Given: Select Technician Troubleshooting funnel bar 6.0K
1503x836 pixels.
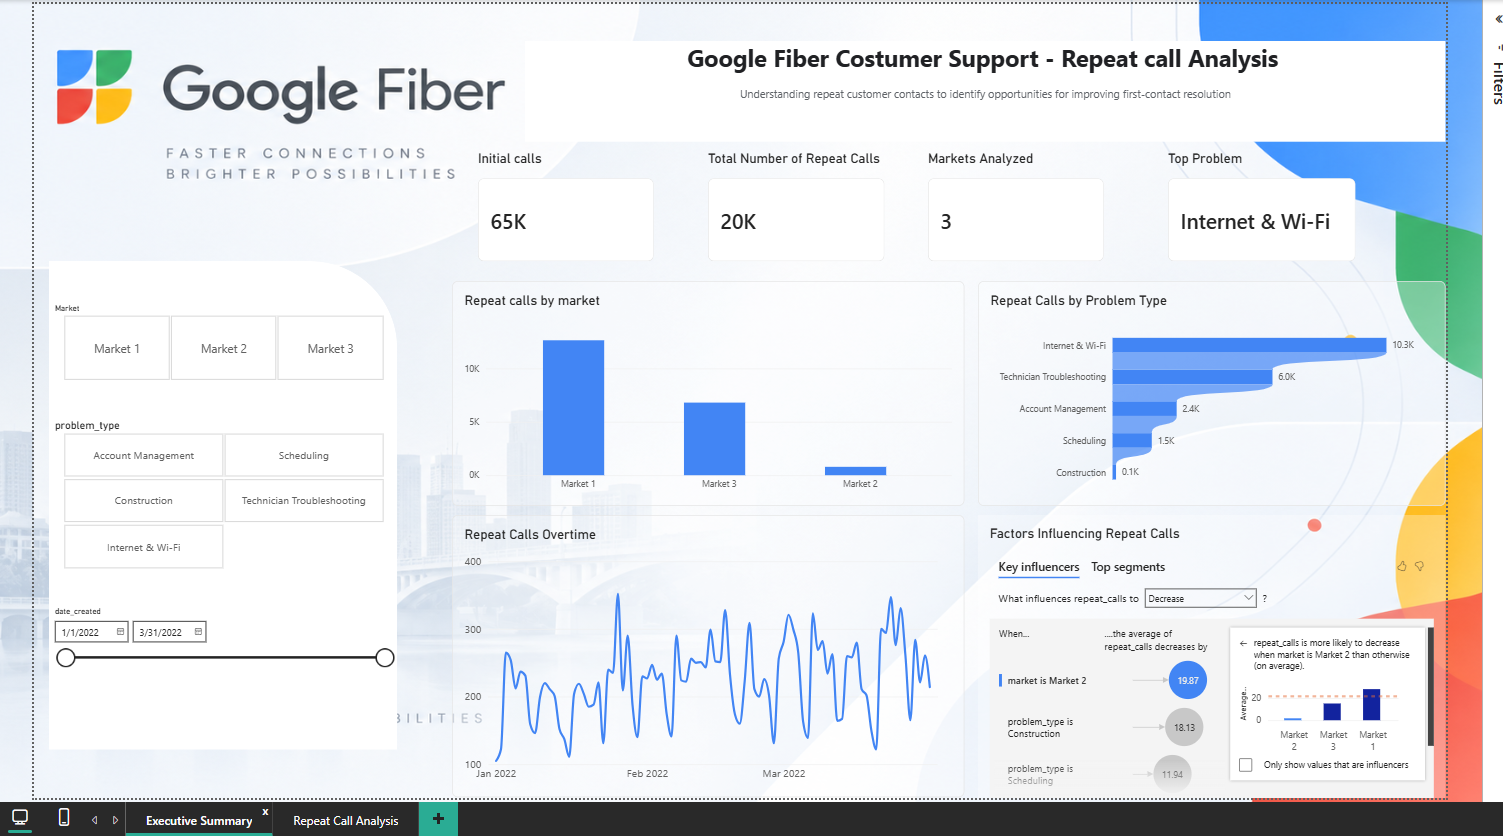Looking at the screenshot, I should click(x=1192, y=377).
